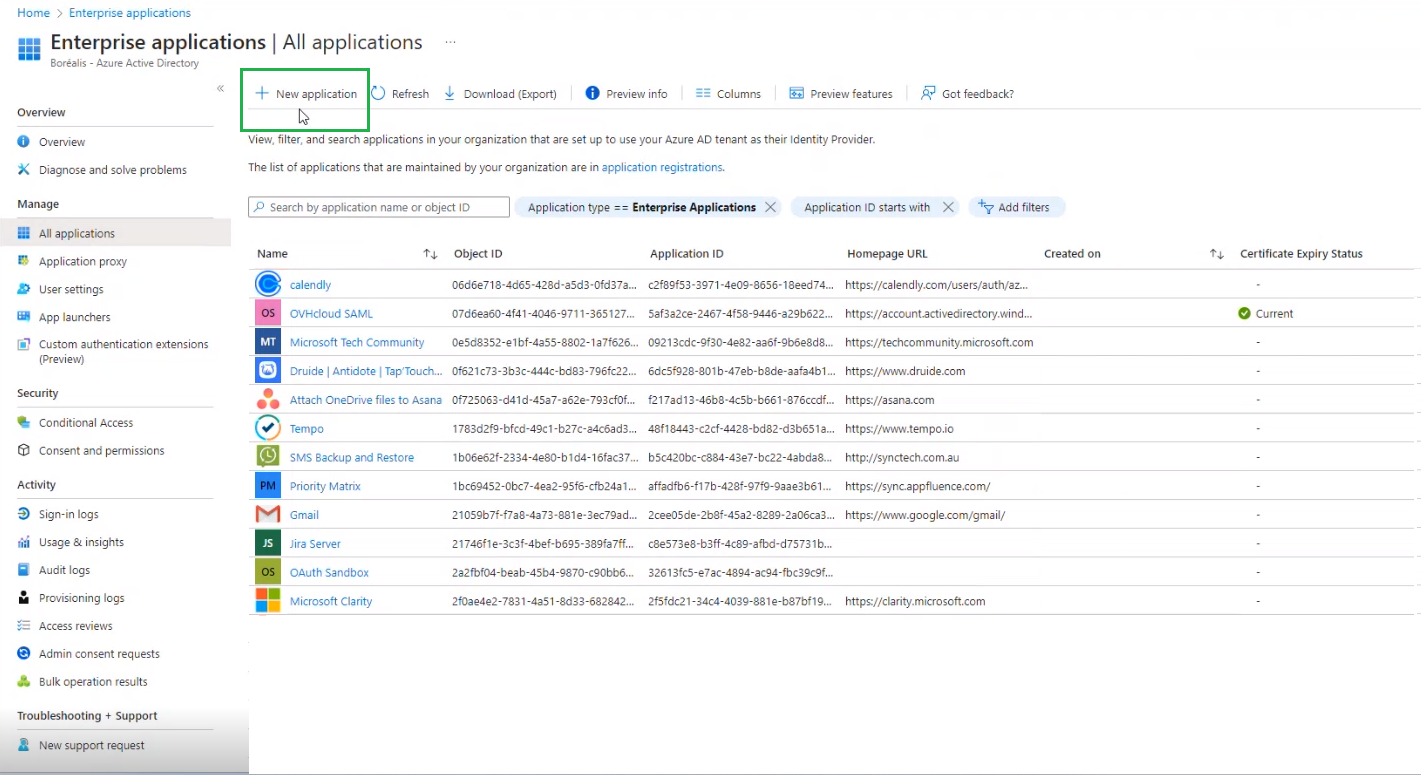Click the Home breadcrumb link
Viewport: 1421px width, 776px height.
point(33,13)
